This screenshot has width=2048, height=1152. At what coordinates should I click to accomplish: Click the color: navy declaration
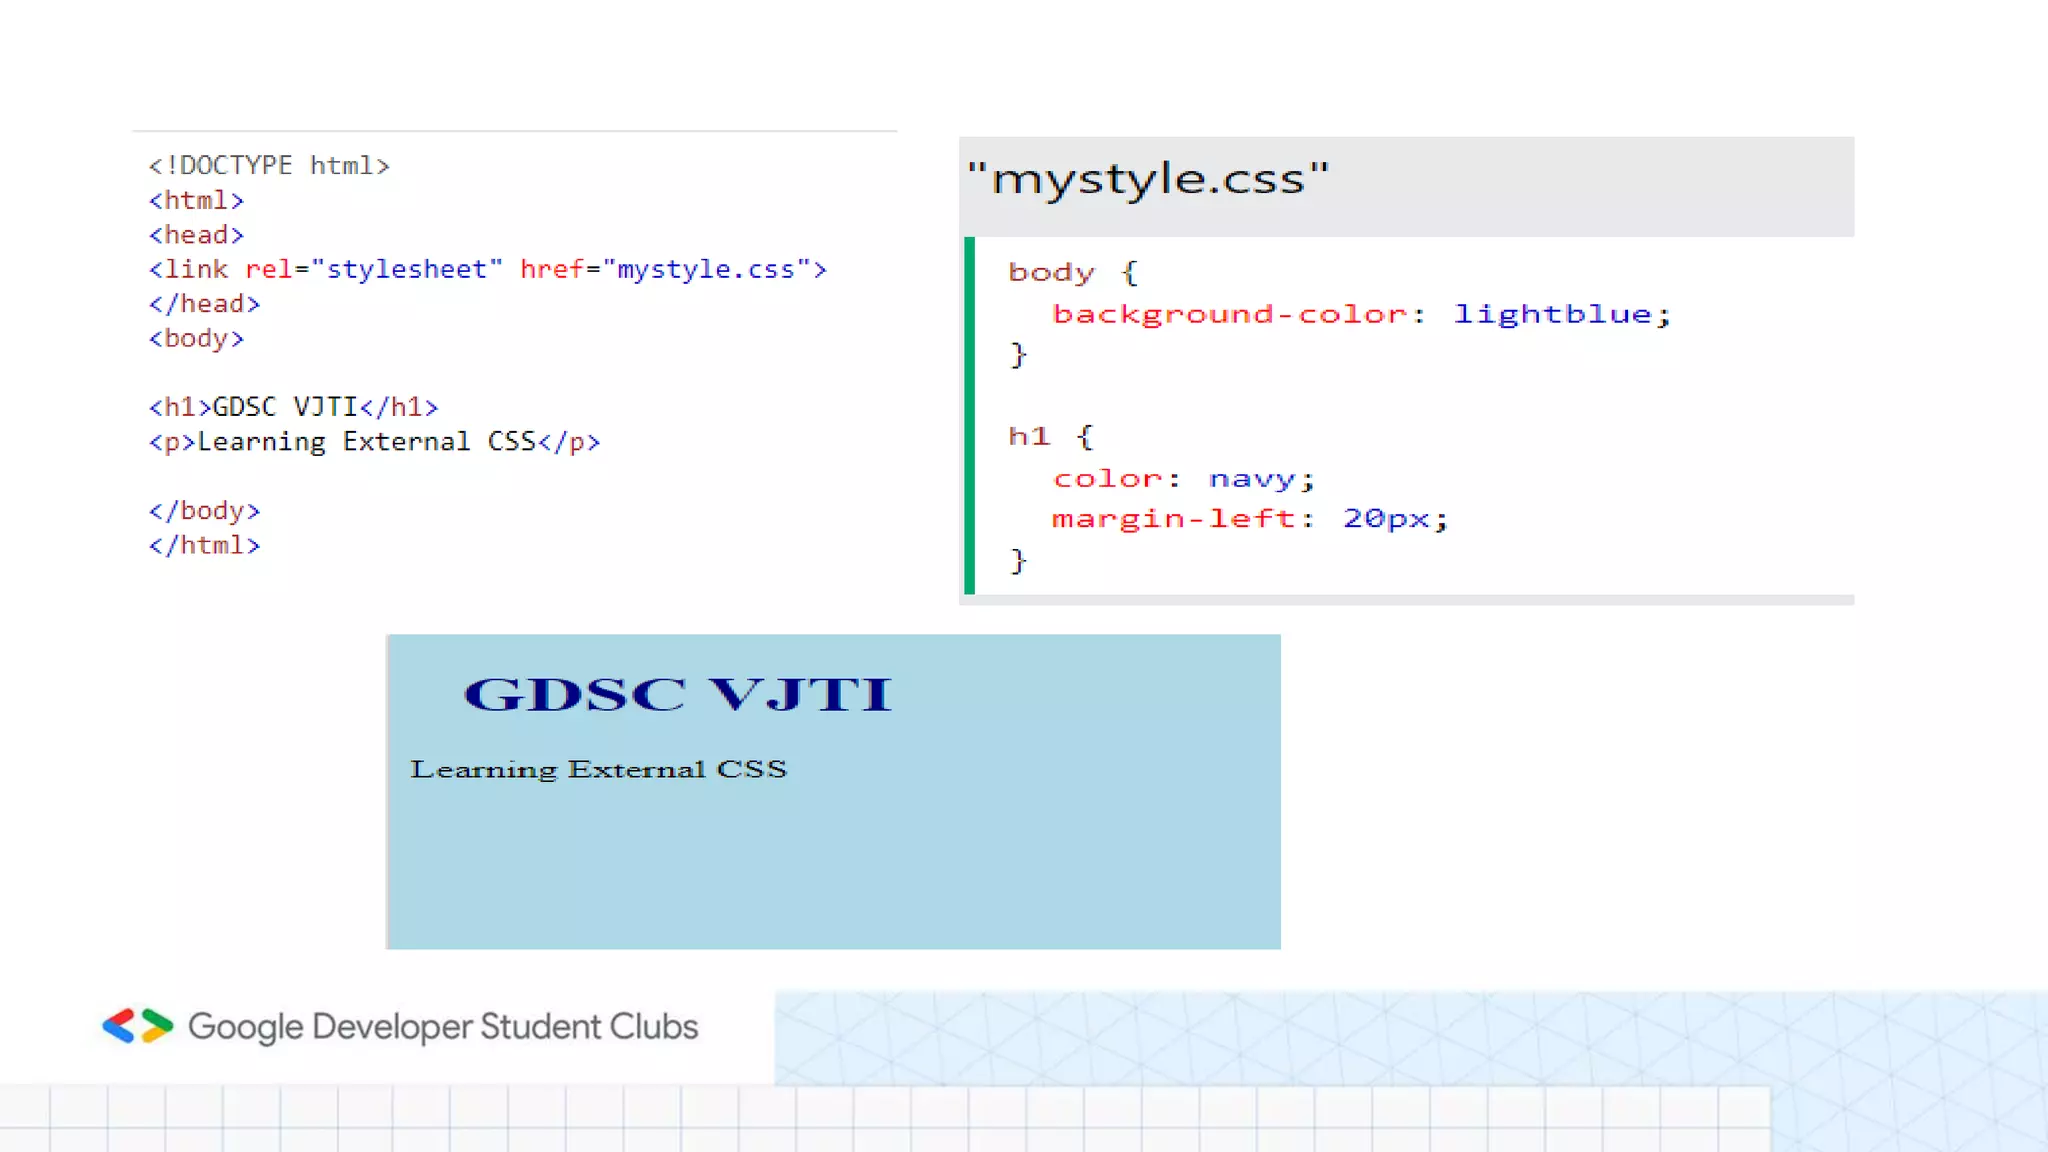[1183, 479]
